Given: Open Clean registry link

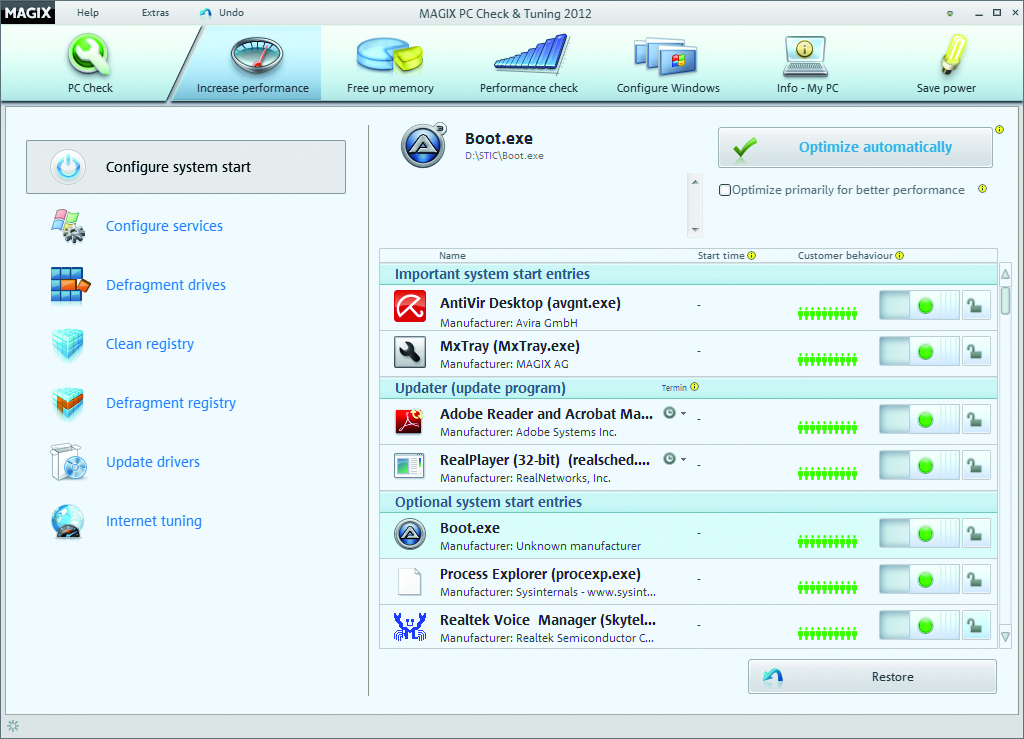Looking at the screenshot, I should pos(150,344).
